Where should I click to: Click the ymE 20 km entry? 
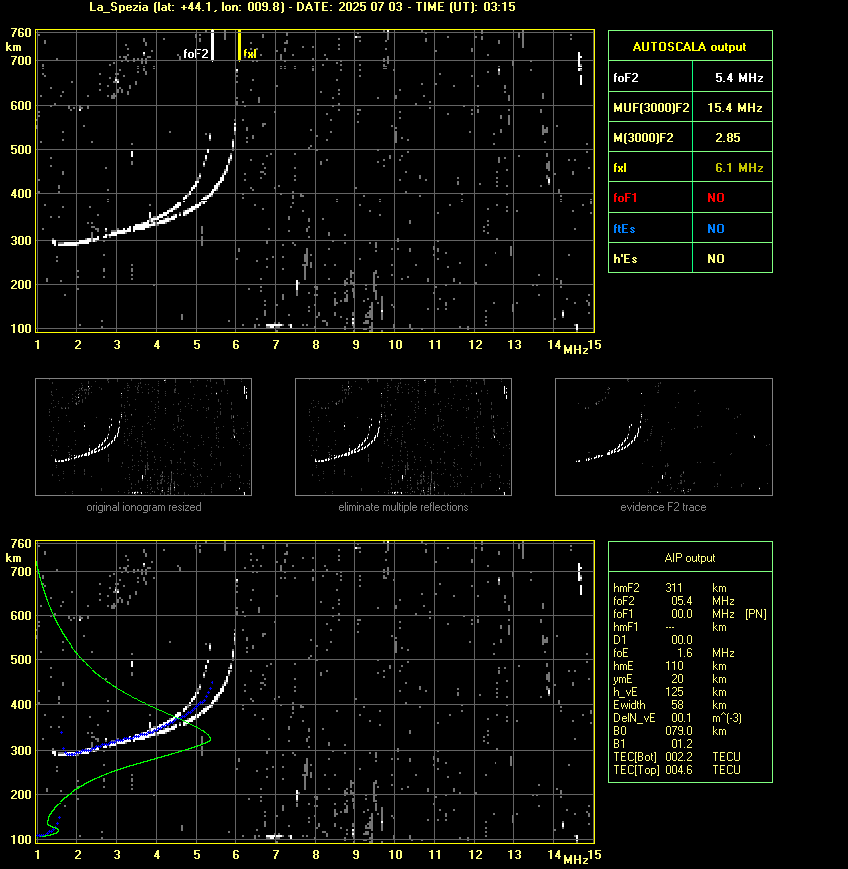(x=670, y=679)
